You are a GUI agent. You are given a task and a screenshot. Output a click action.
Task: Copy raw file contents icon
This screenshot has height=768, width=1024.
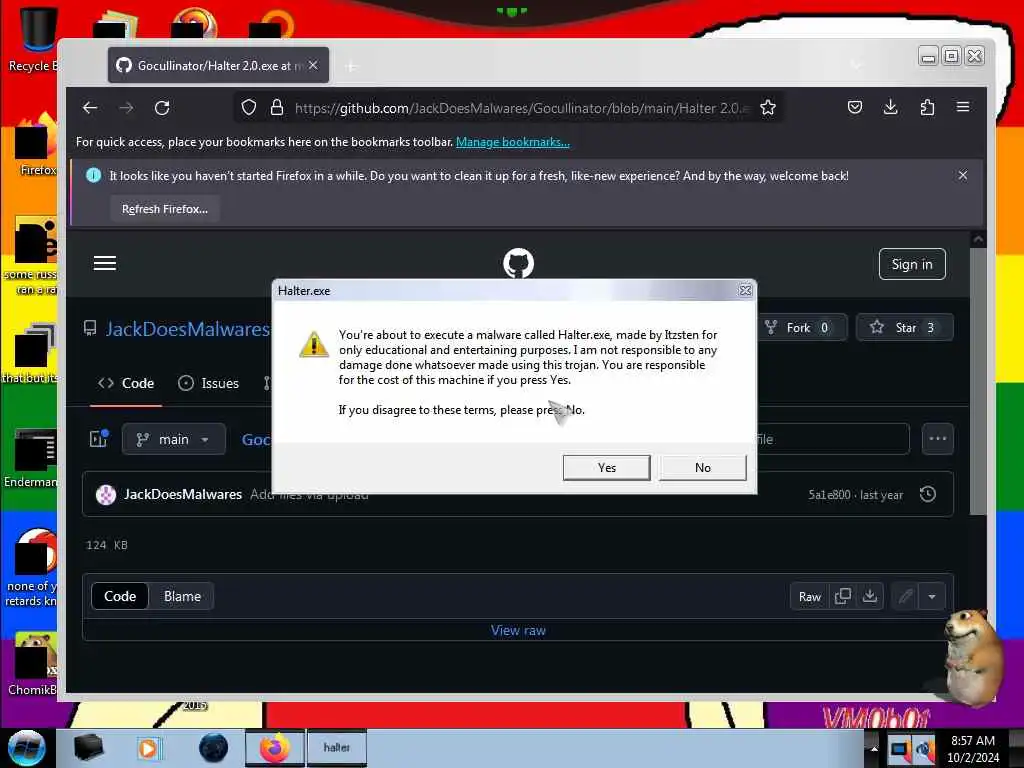point(842,597)
